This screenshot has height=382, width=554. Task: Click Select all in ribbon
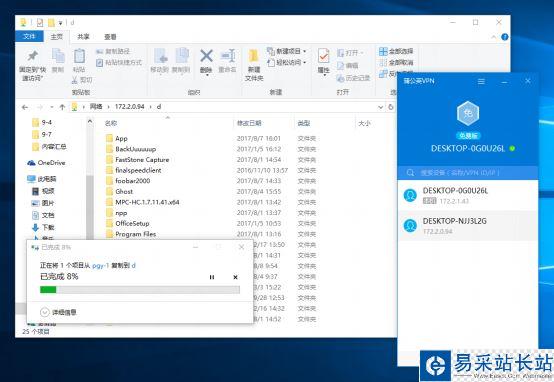396,51
